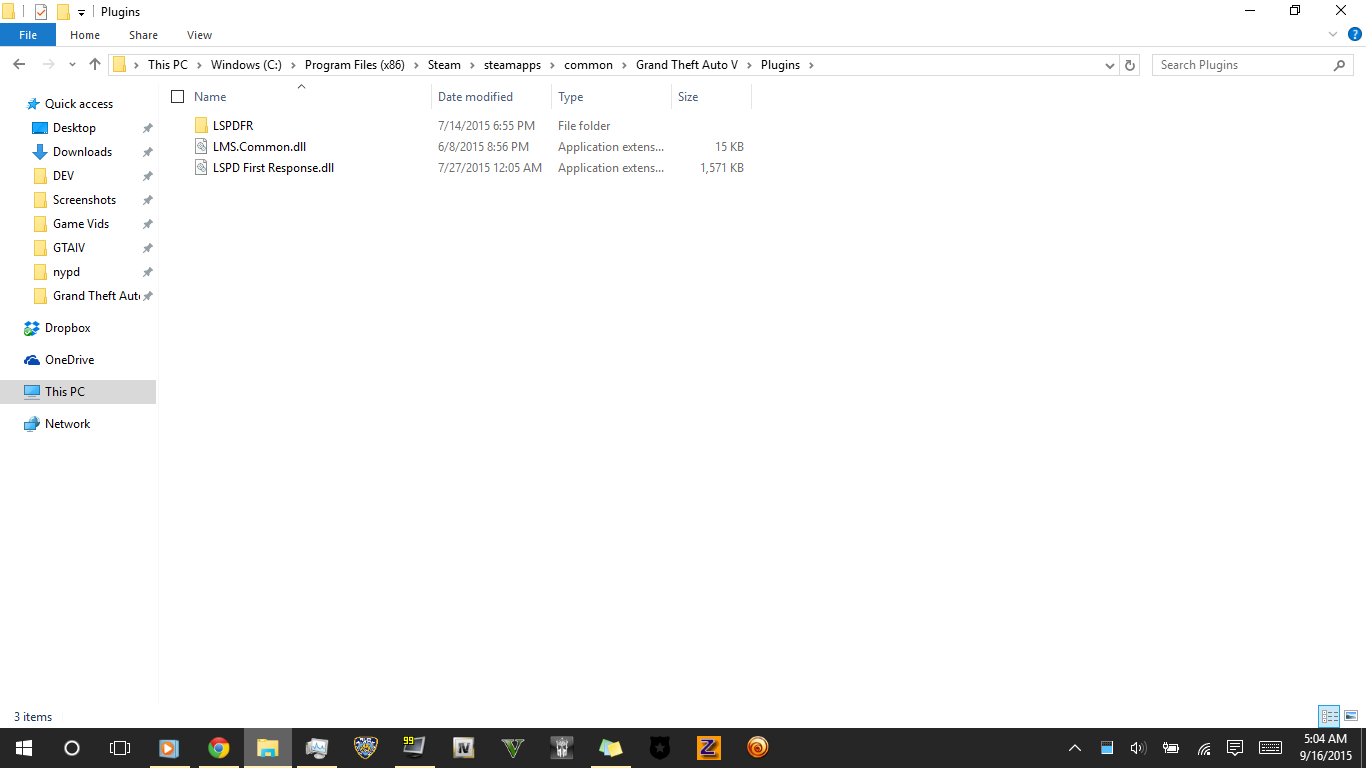Refresh the Plugins folder view
This screenshot has width=1366, height=768.
(x=1130, y=65)
